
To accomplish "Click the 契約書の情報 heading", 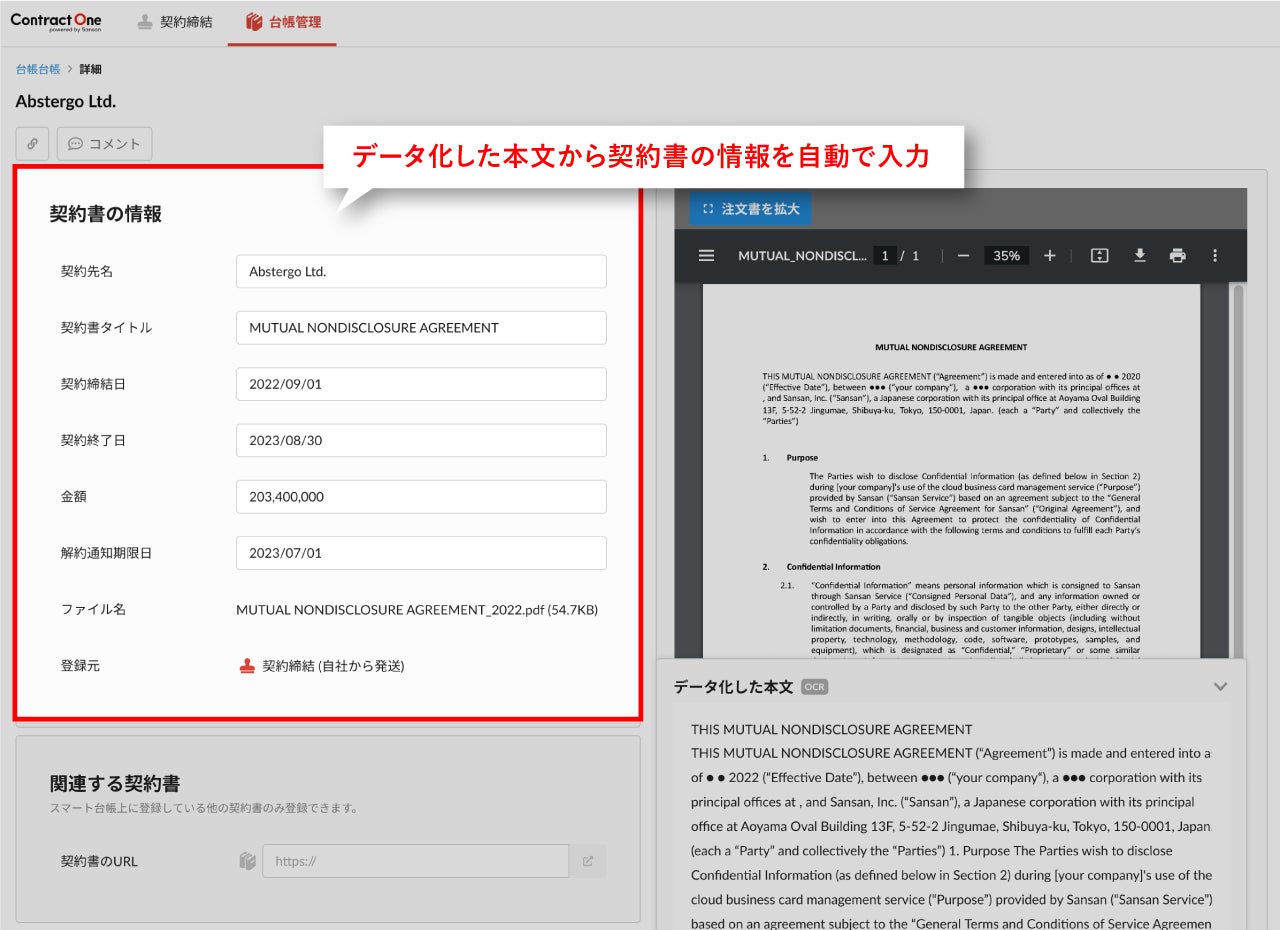I will [106, 214].
